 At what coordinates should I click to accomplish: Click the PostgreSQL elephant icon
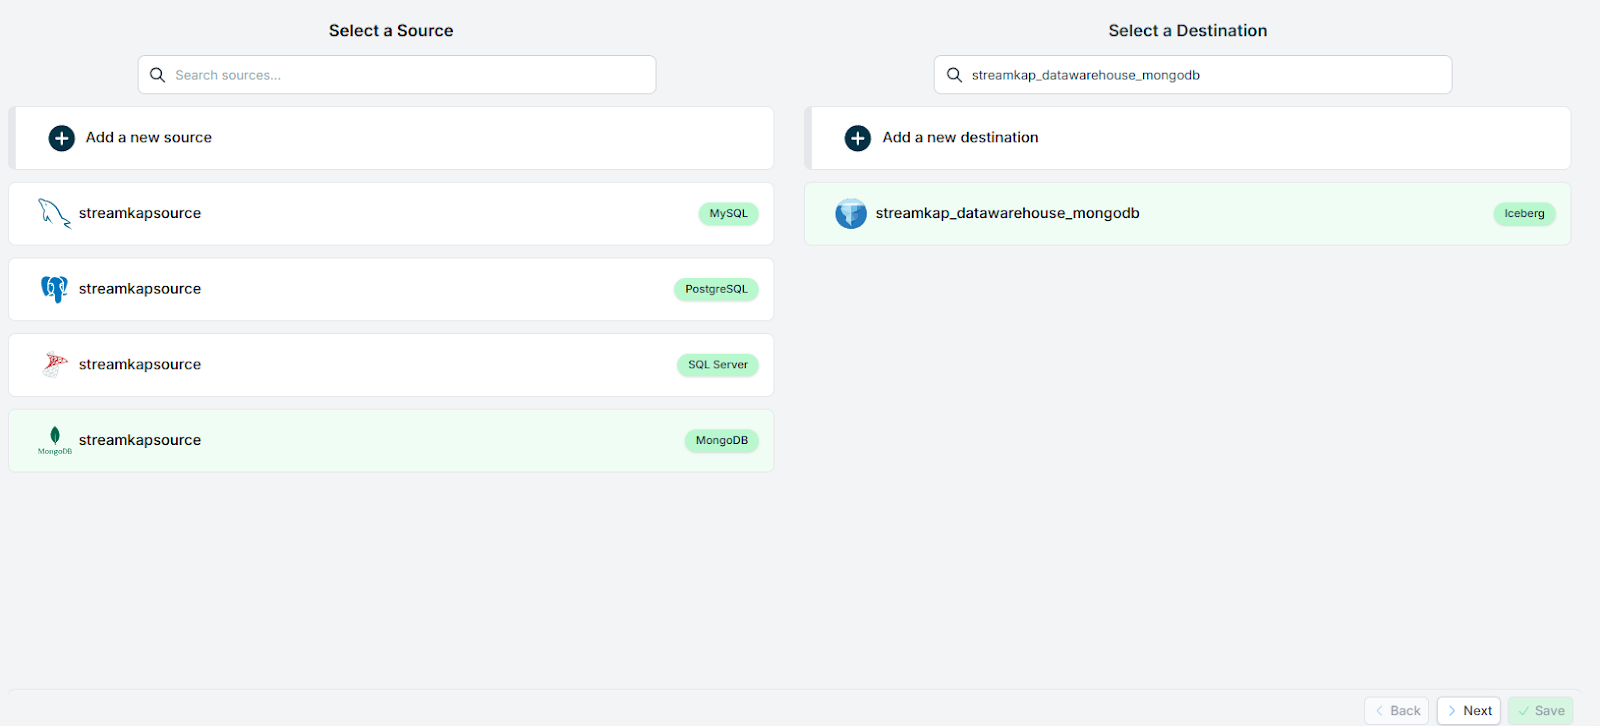[x=54, y=289]
